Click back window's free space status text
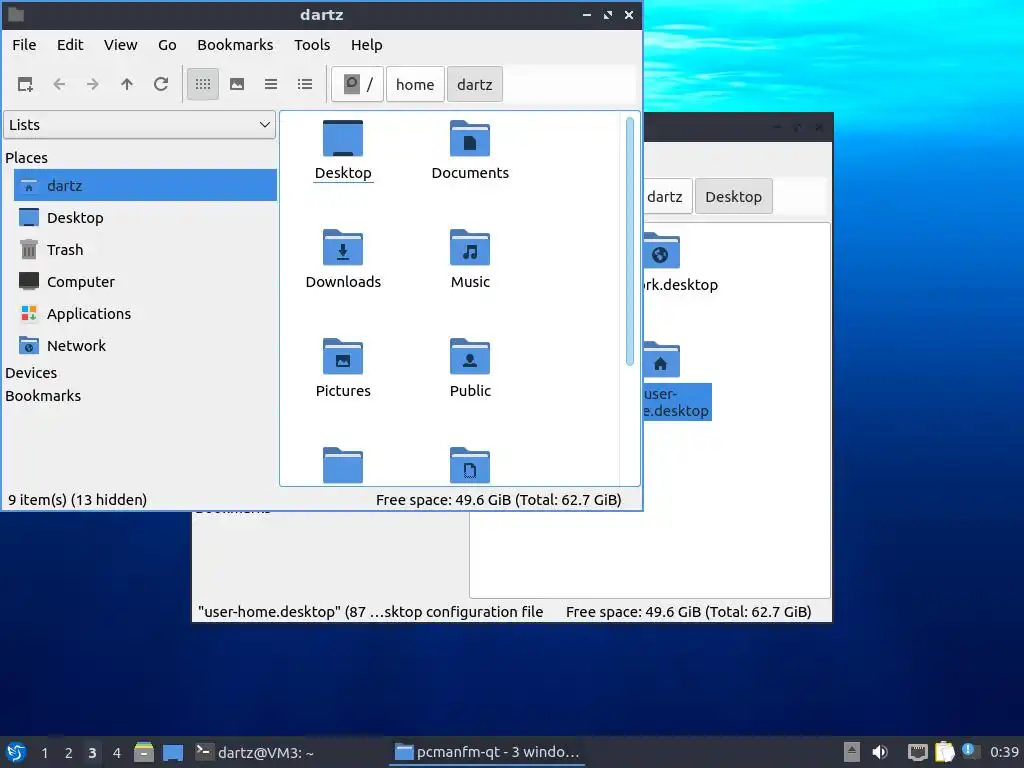Viewport: 1024px width, 768px height. [688, 612]
